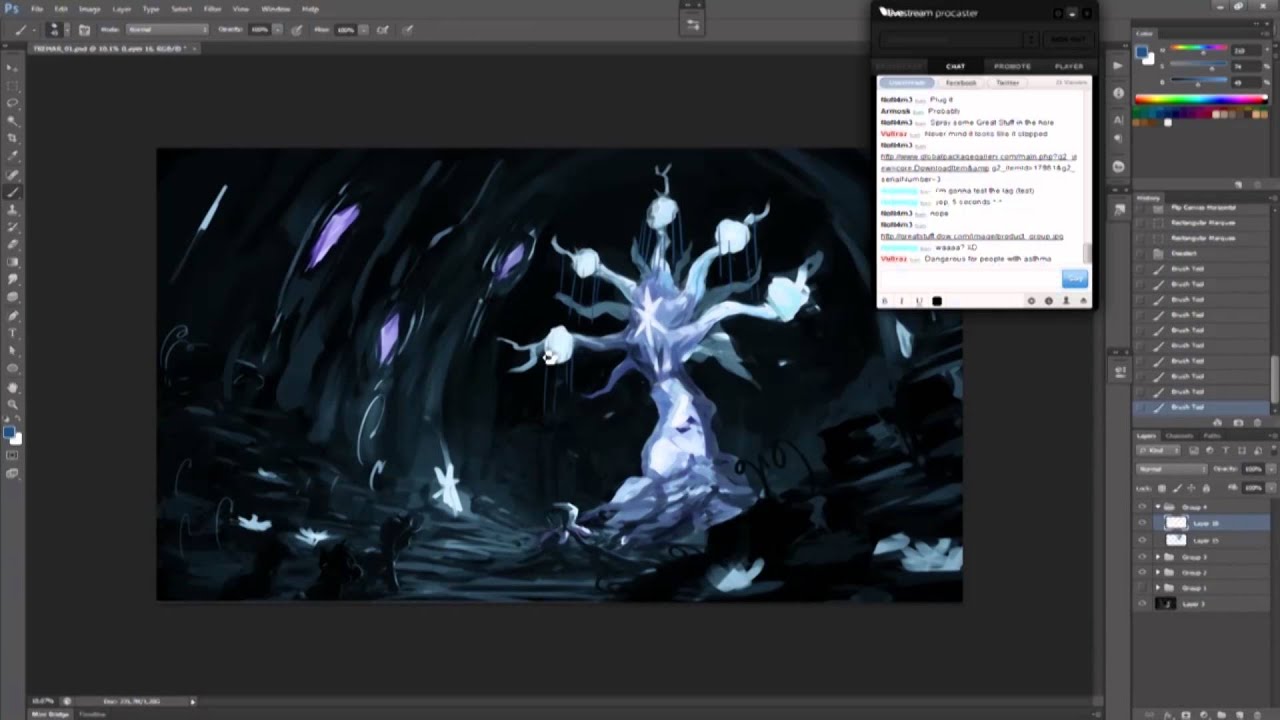Click the color spectrum ramp bar
1280x720 pixels.
tap(1200, 99)
